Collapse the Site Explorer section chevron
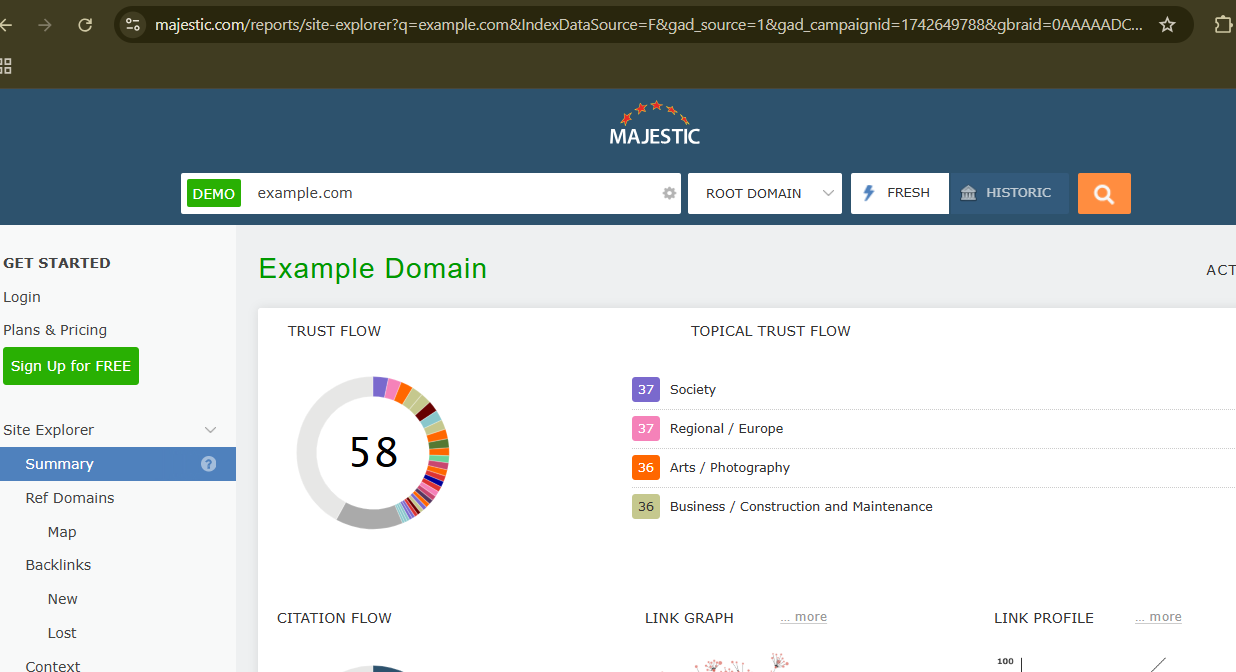Viewport: 1236px width, 672px height. [210, 430]
